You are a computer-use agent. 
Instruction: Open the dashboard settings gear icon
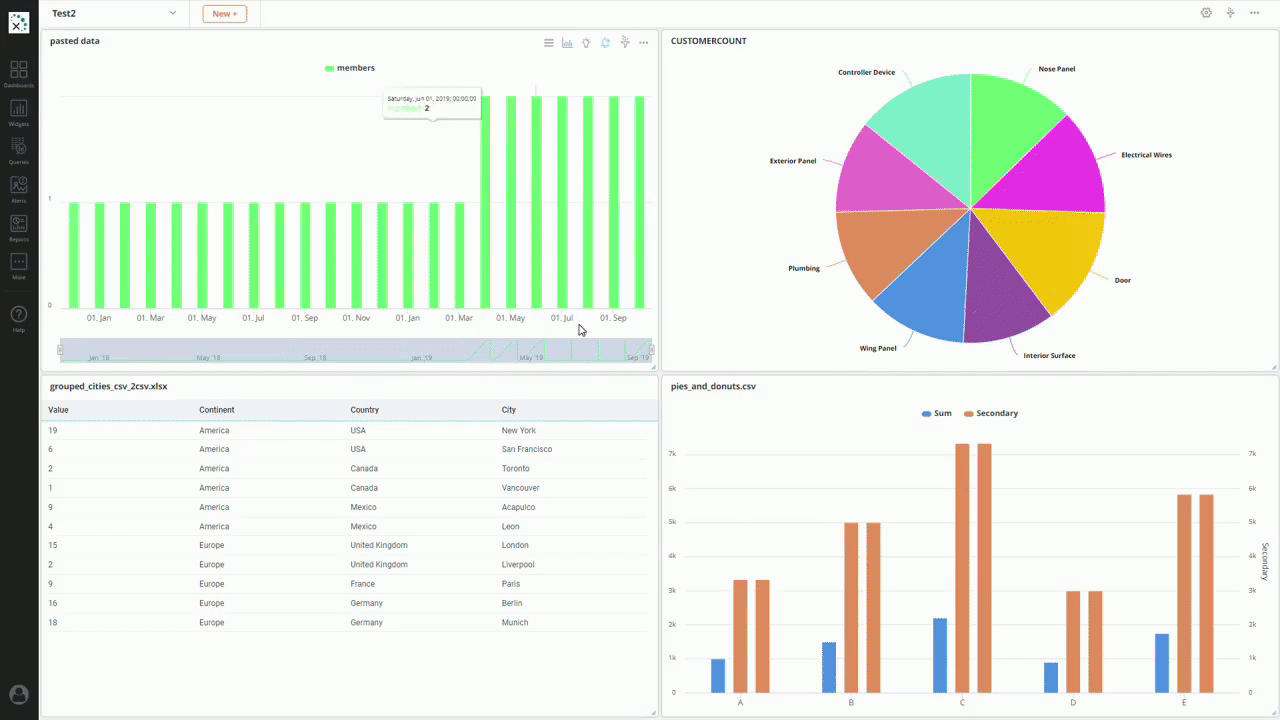[1207, 13]
